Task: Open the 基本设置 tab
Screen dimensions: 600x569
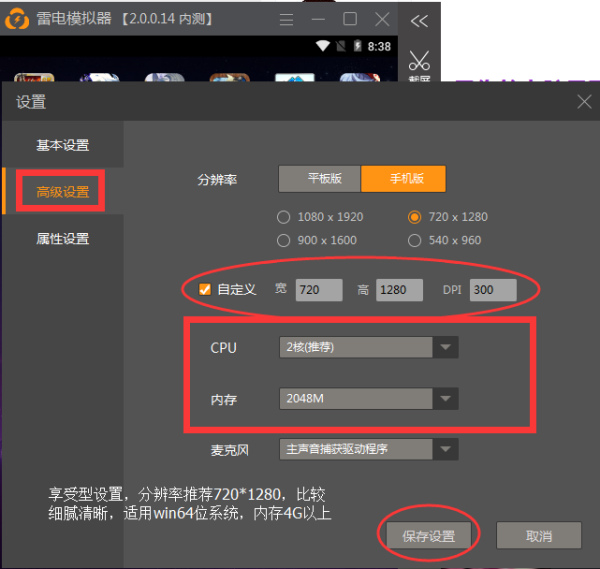Action: (x=63, y=145)
